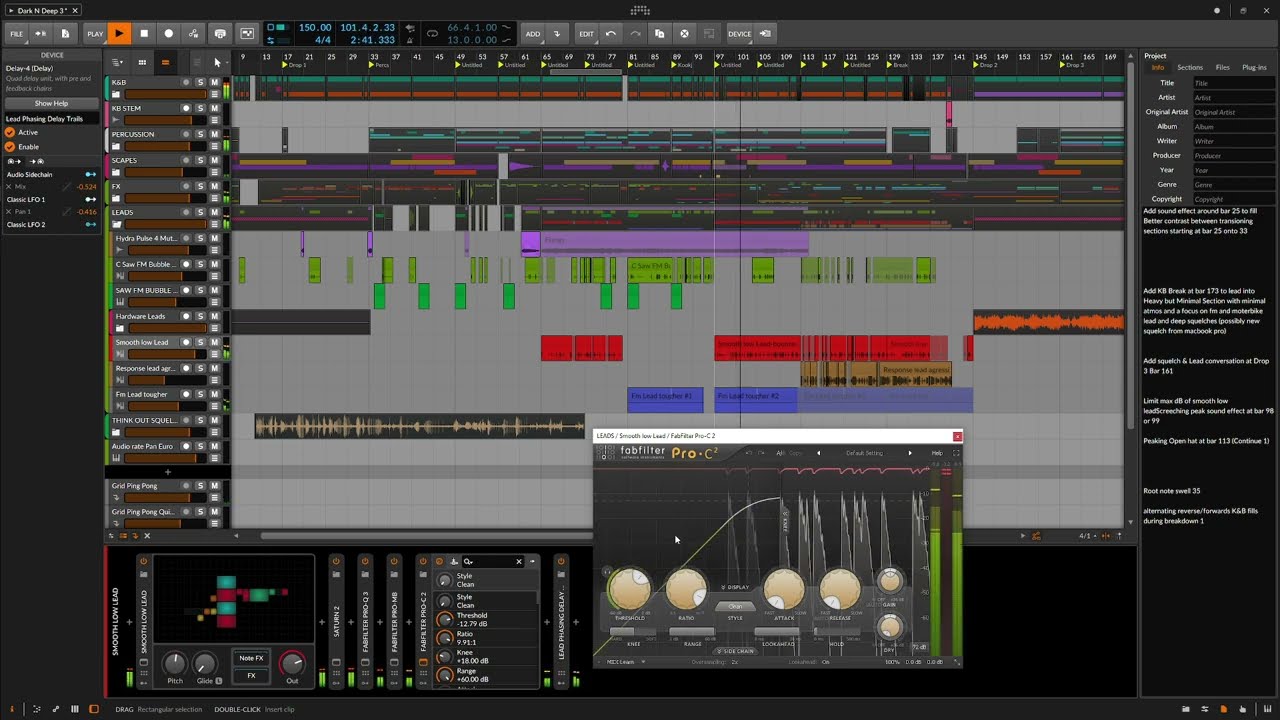Switch to the Sections tab in Project panel
Image resolution: width=1280 pixels, height=720 pixels.
point(1190,67)
